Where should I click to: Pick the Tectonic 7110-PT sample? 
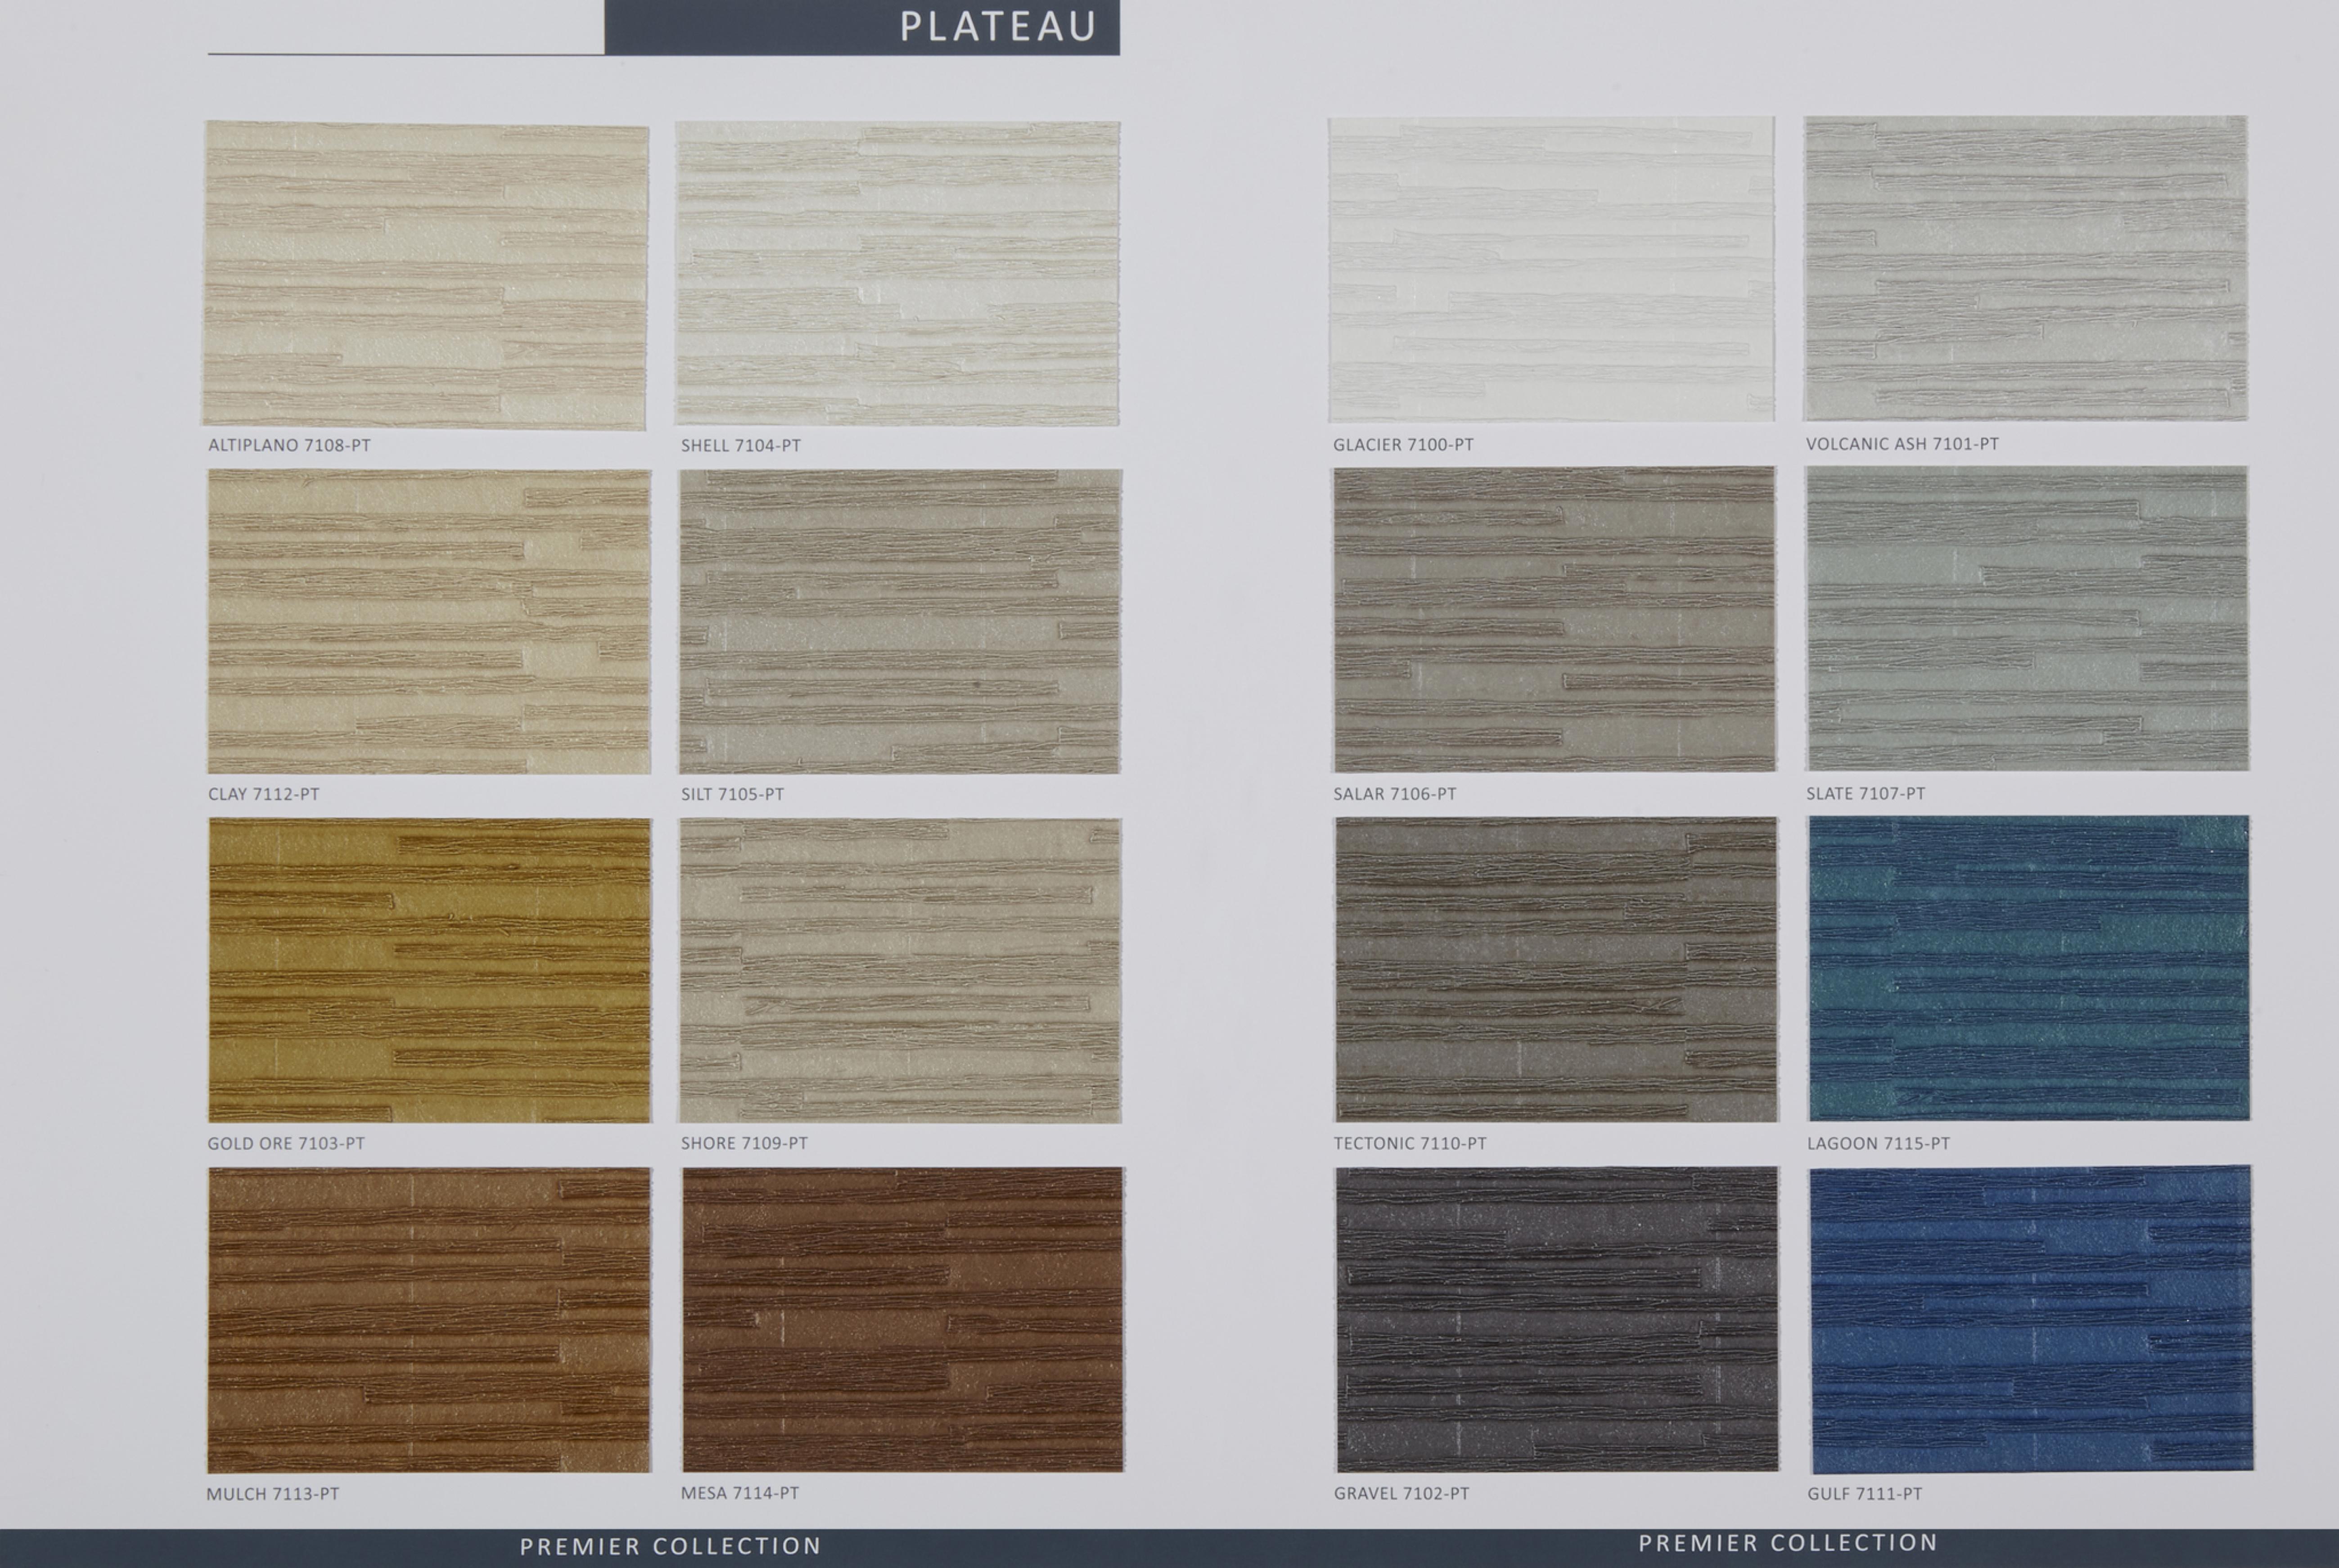click(1556, 968)
